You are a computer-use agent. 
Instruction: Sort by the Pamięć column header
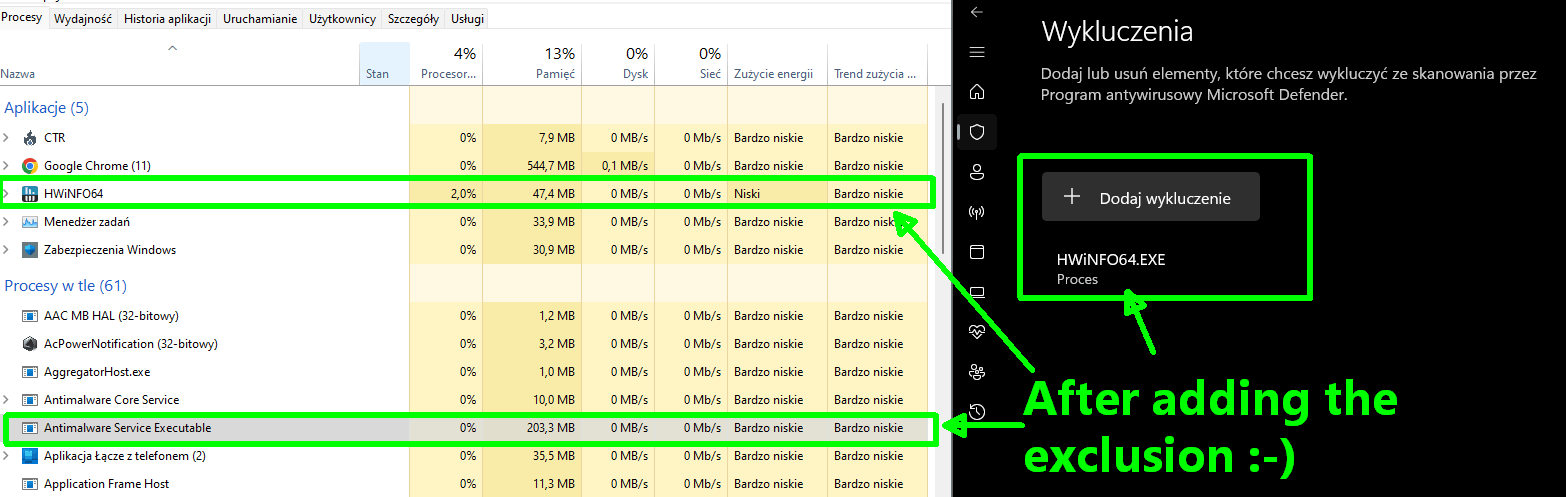point(532,63)
